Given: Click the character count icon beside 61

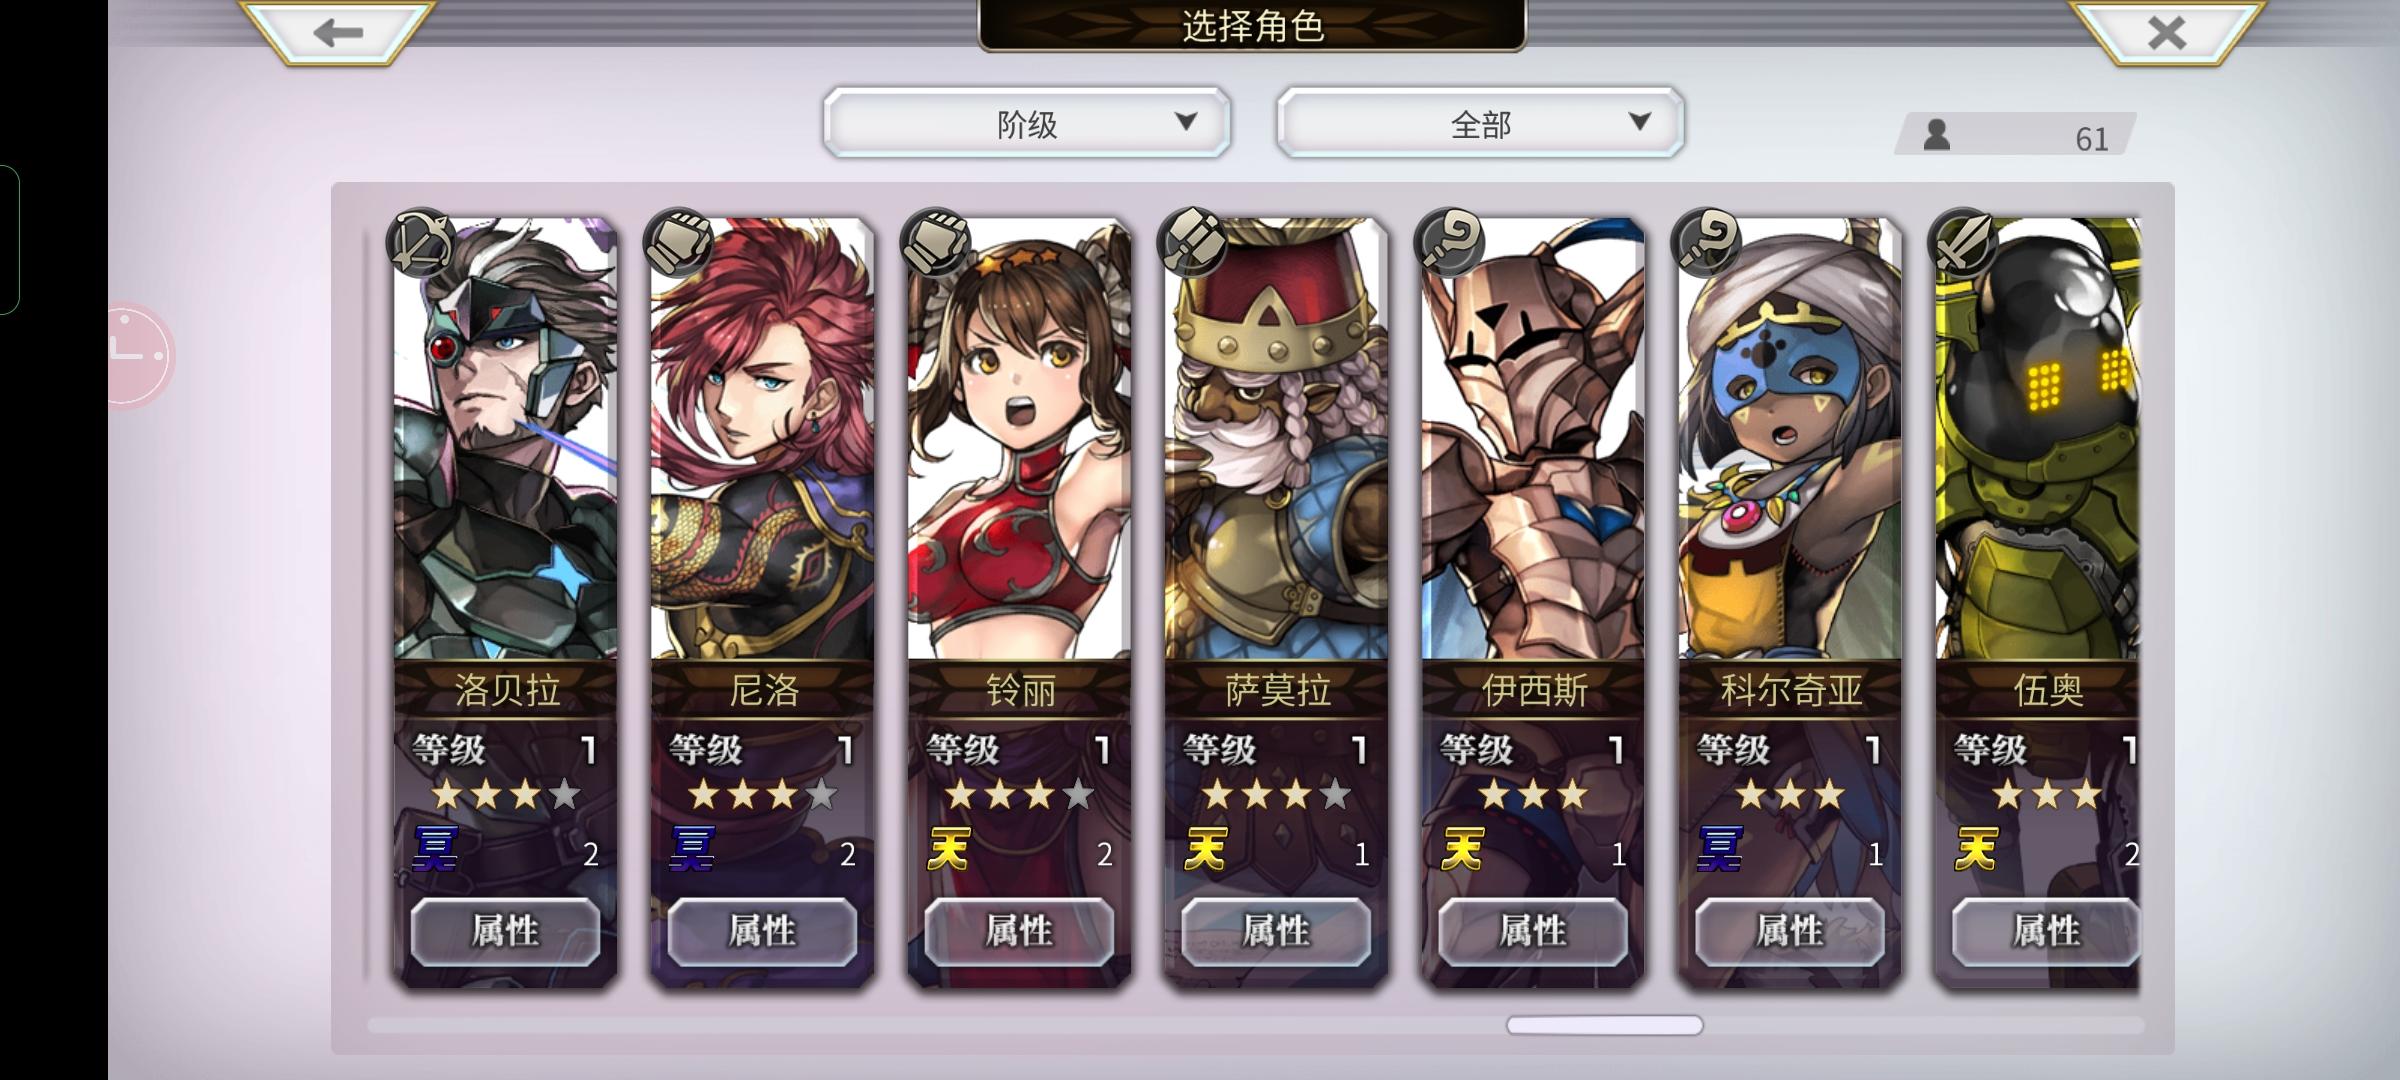Looking at the screenshot, I should click(x=1937, y=135).
